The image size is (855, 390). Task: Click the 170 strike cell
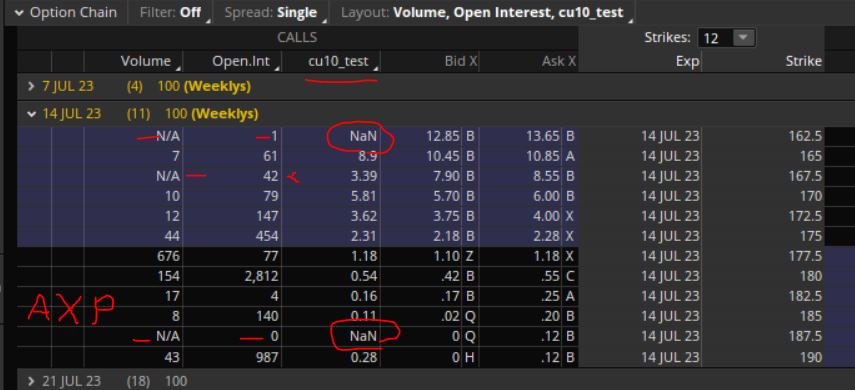pyautogui.click(x=811, y=196)
